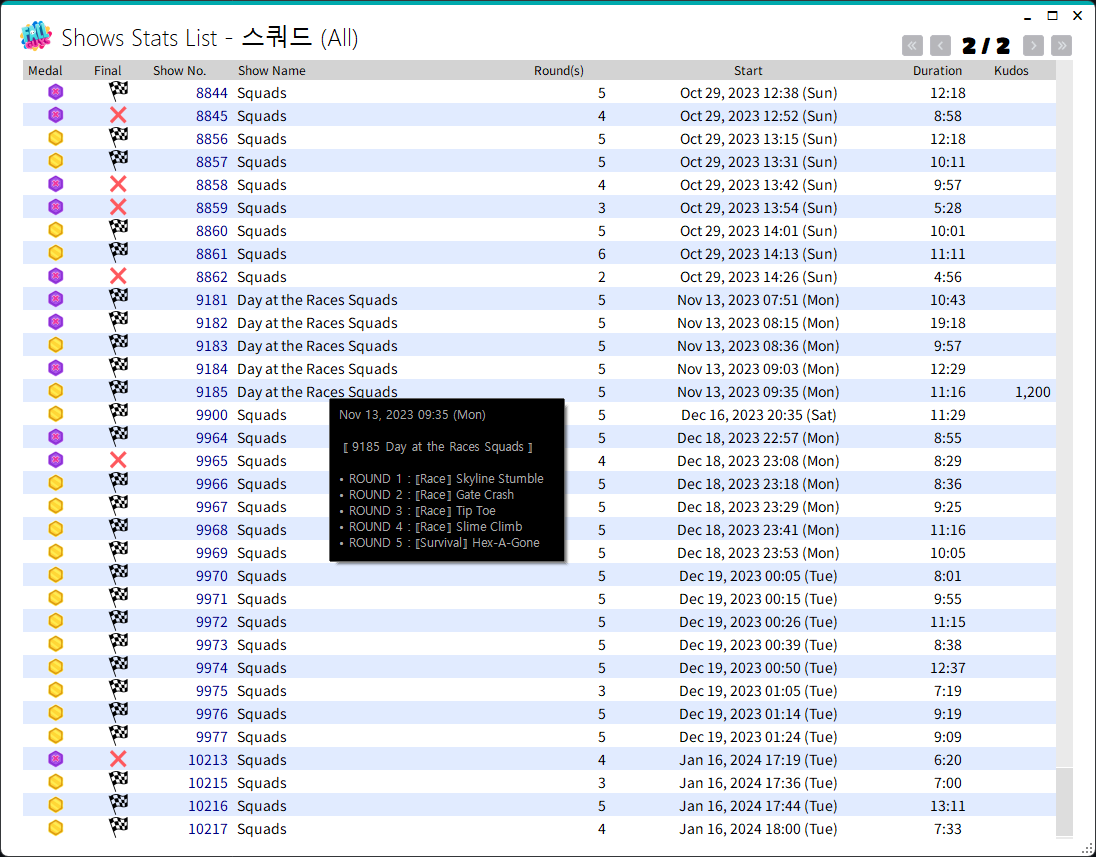
Task: Jump to the last page
Action: click(1061, 46)
